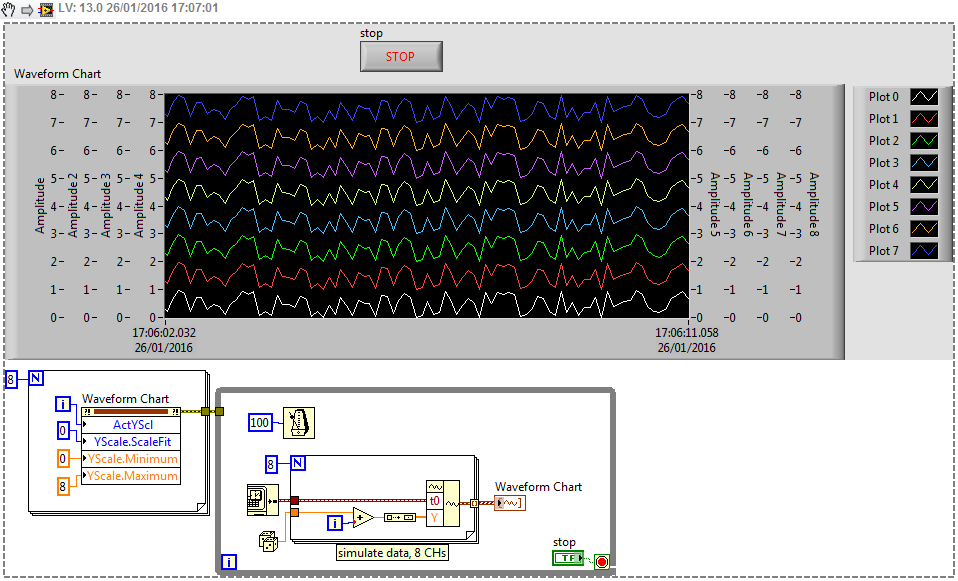Click the orange auto-index tunnel on simulate loop

point(294,512)
